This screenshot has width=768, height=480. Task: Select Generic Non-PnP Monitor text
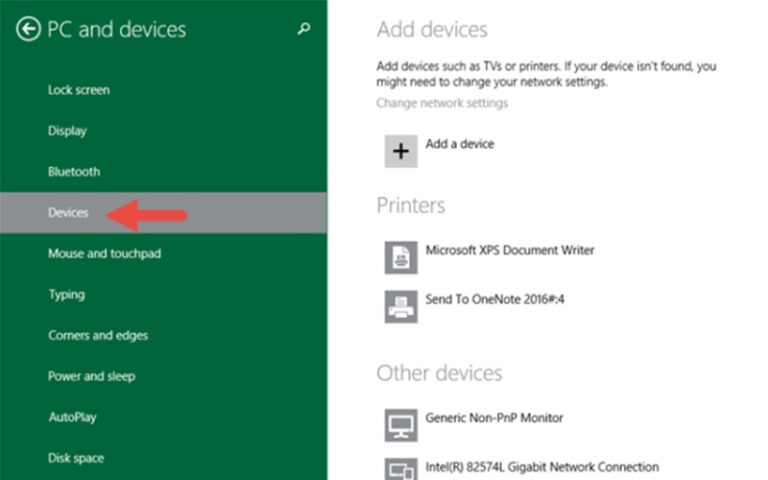coord(494,418)
